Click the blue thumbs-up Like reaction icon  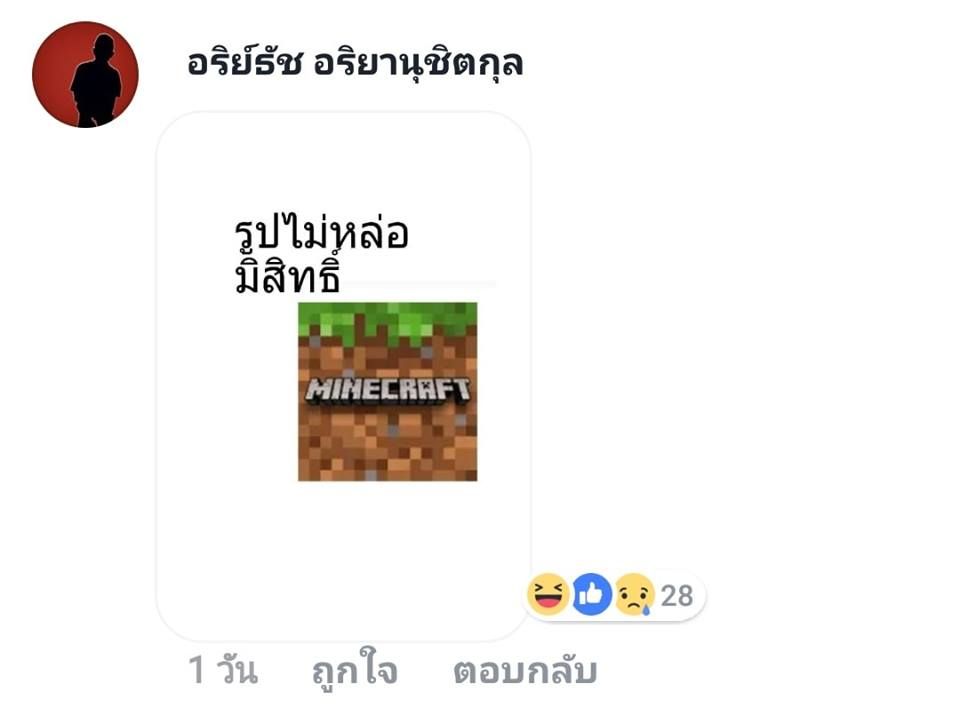tap(592, 594)
